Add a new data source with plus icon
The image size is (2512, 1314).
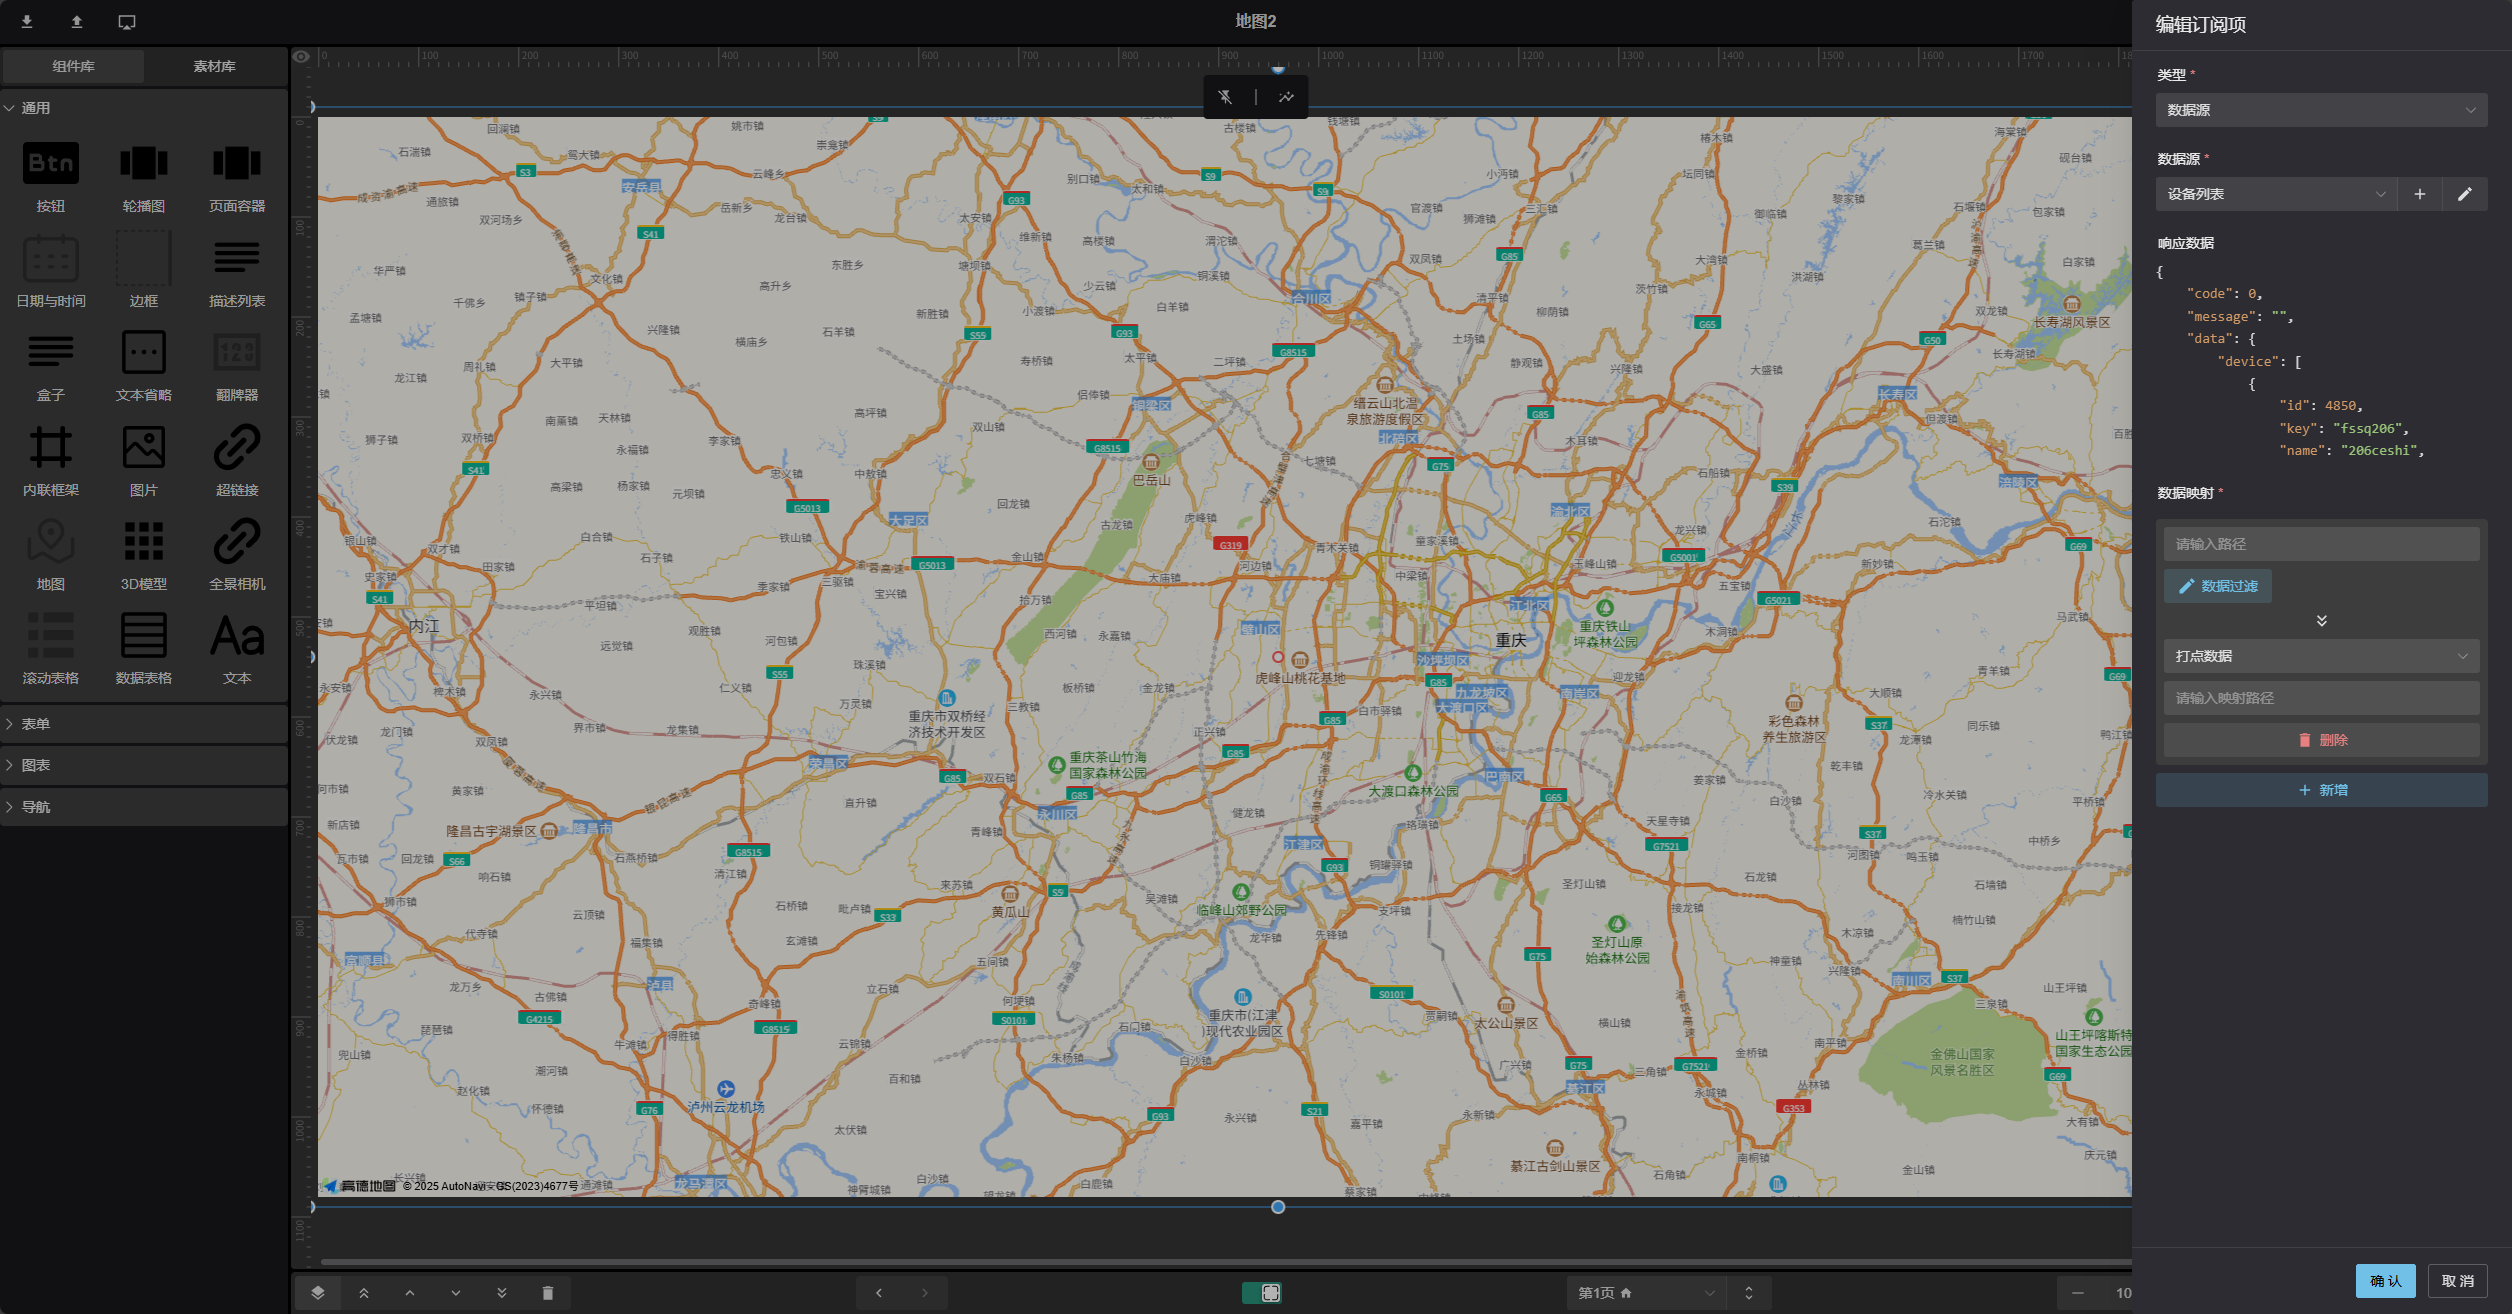pyautogui.click(x=2420, y=194)
